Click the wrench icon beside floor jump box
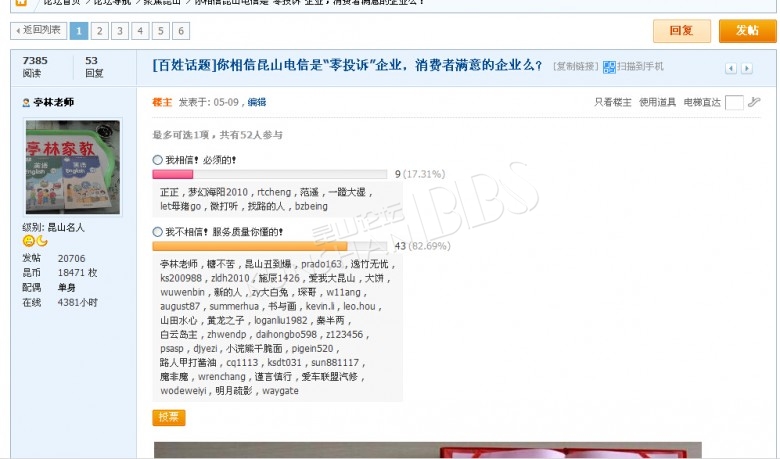Screen dimensions: 780x459 tap(754, 102)
